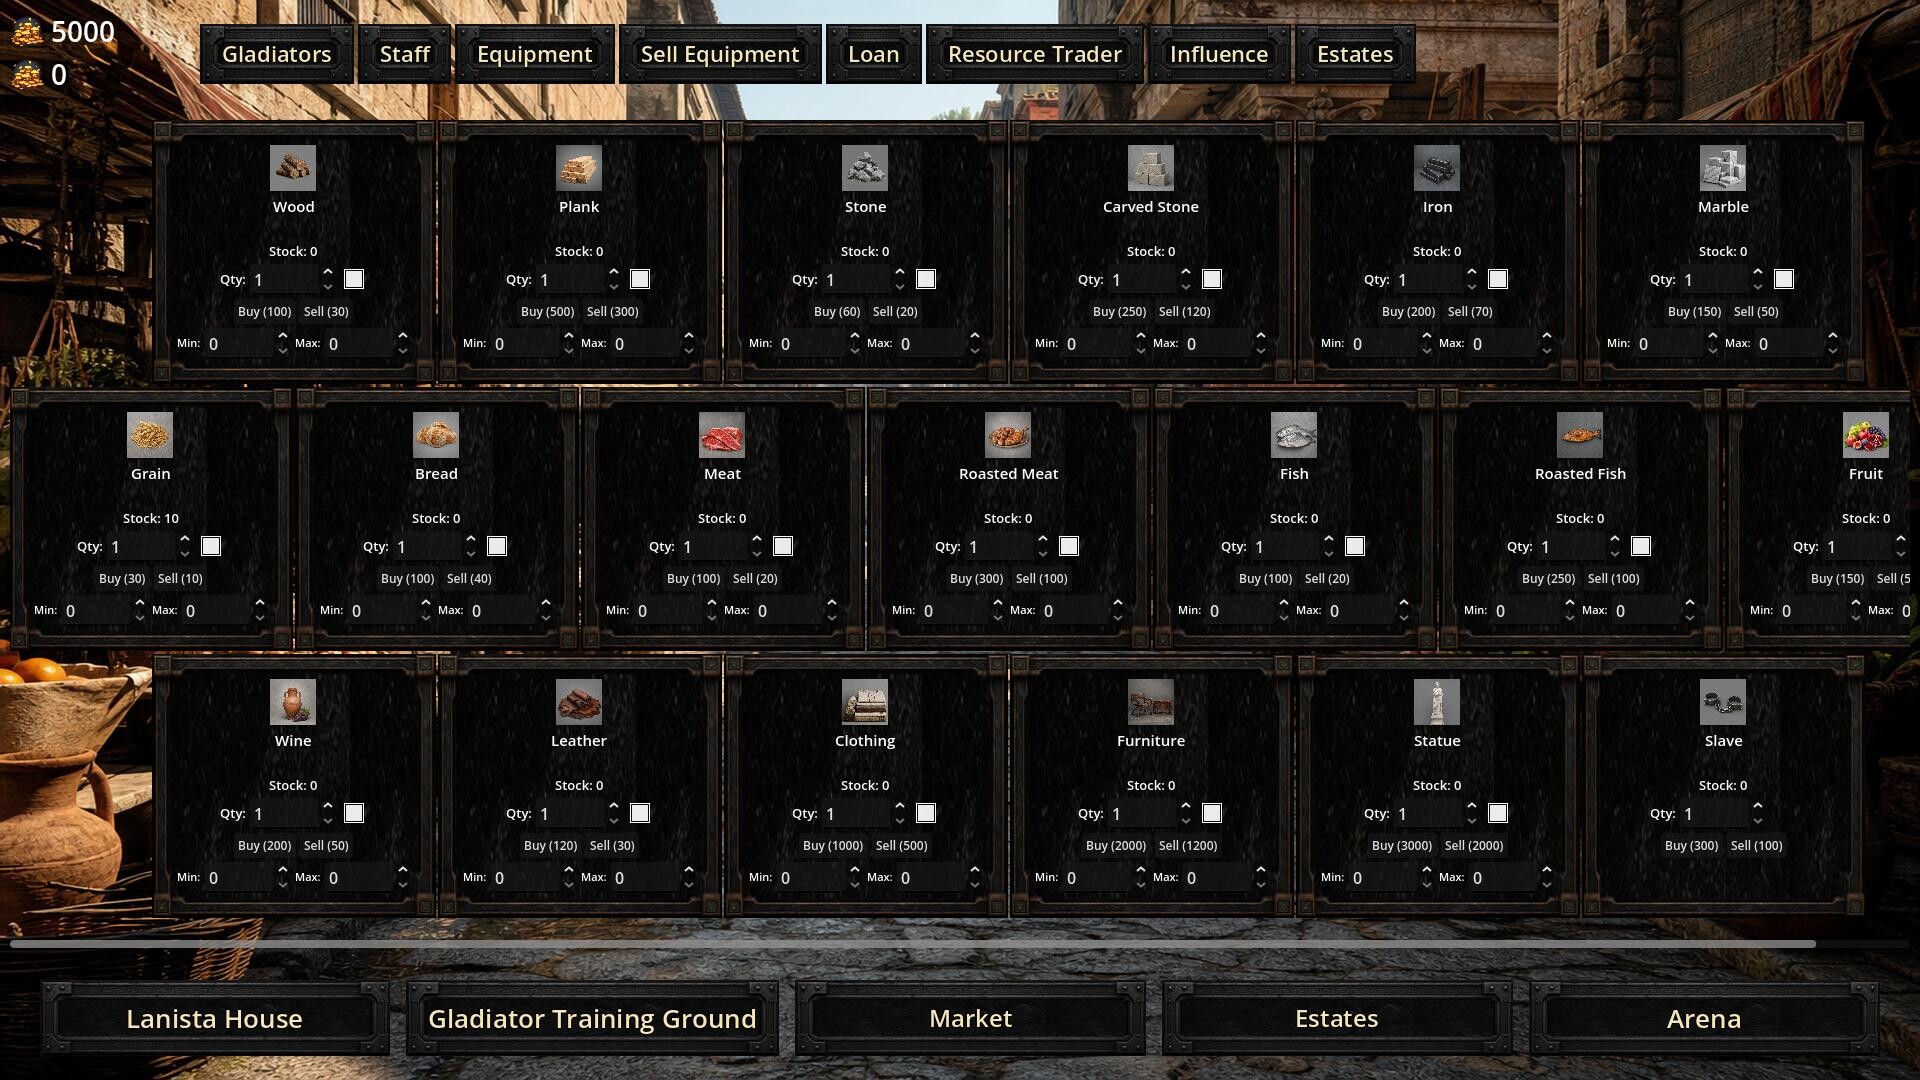Select the Influence tab
Screen dimensions: 1920x1080
[1219, 54]
